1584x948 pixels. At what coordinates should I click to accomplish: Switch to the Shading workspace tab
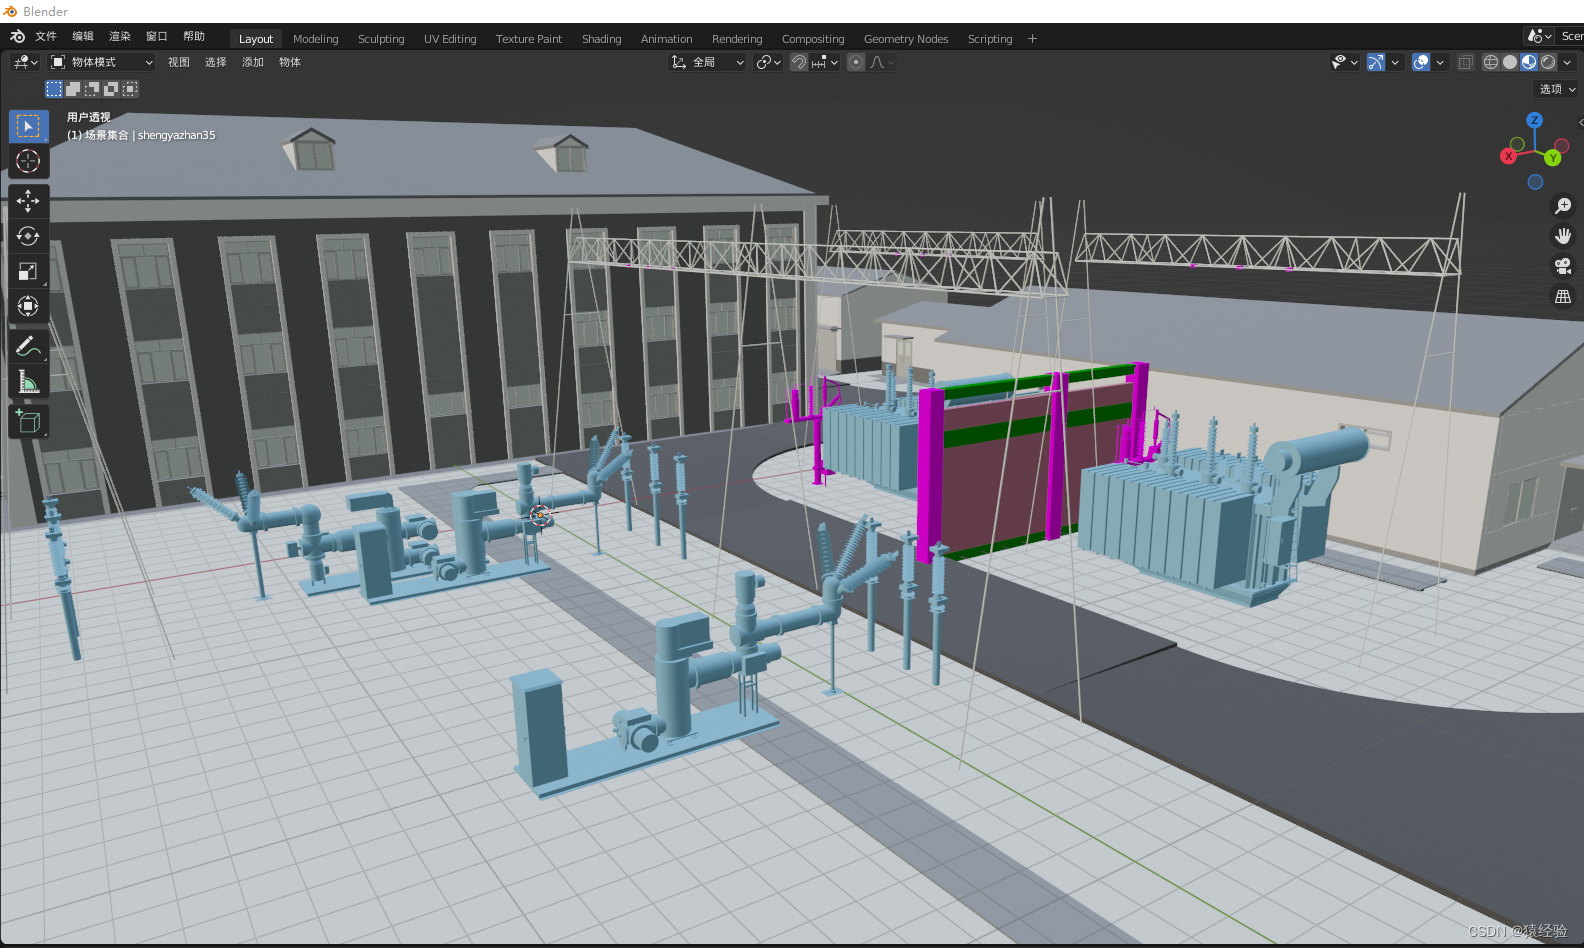(602, 39)
